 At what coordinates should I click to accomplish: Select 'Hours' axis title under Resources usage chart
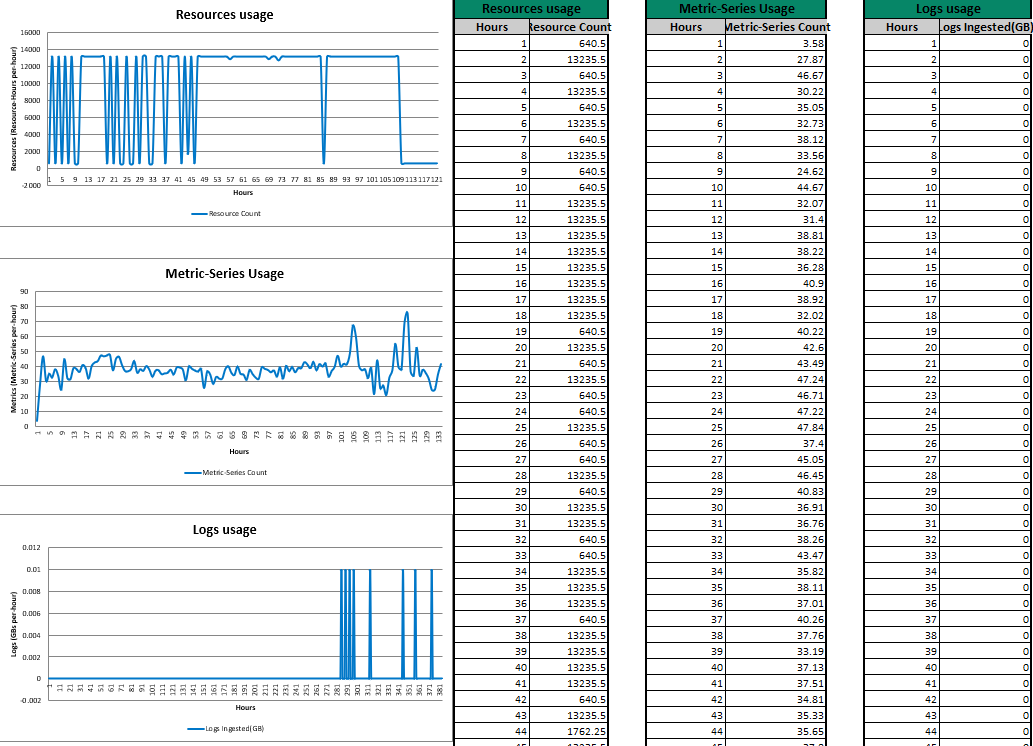click(x=242, y=192)
